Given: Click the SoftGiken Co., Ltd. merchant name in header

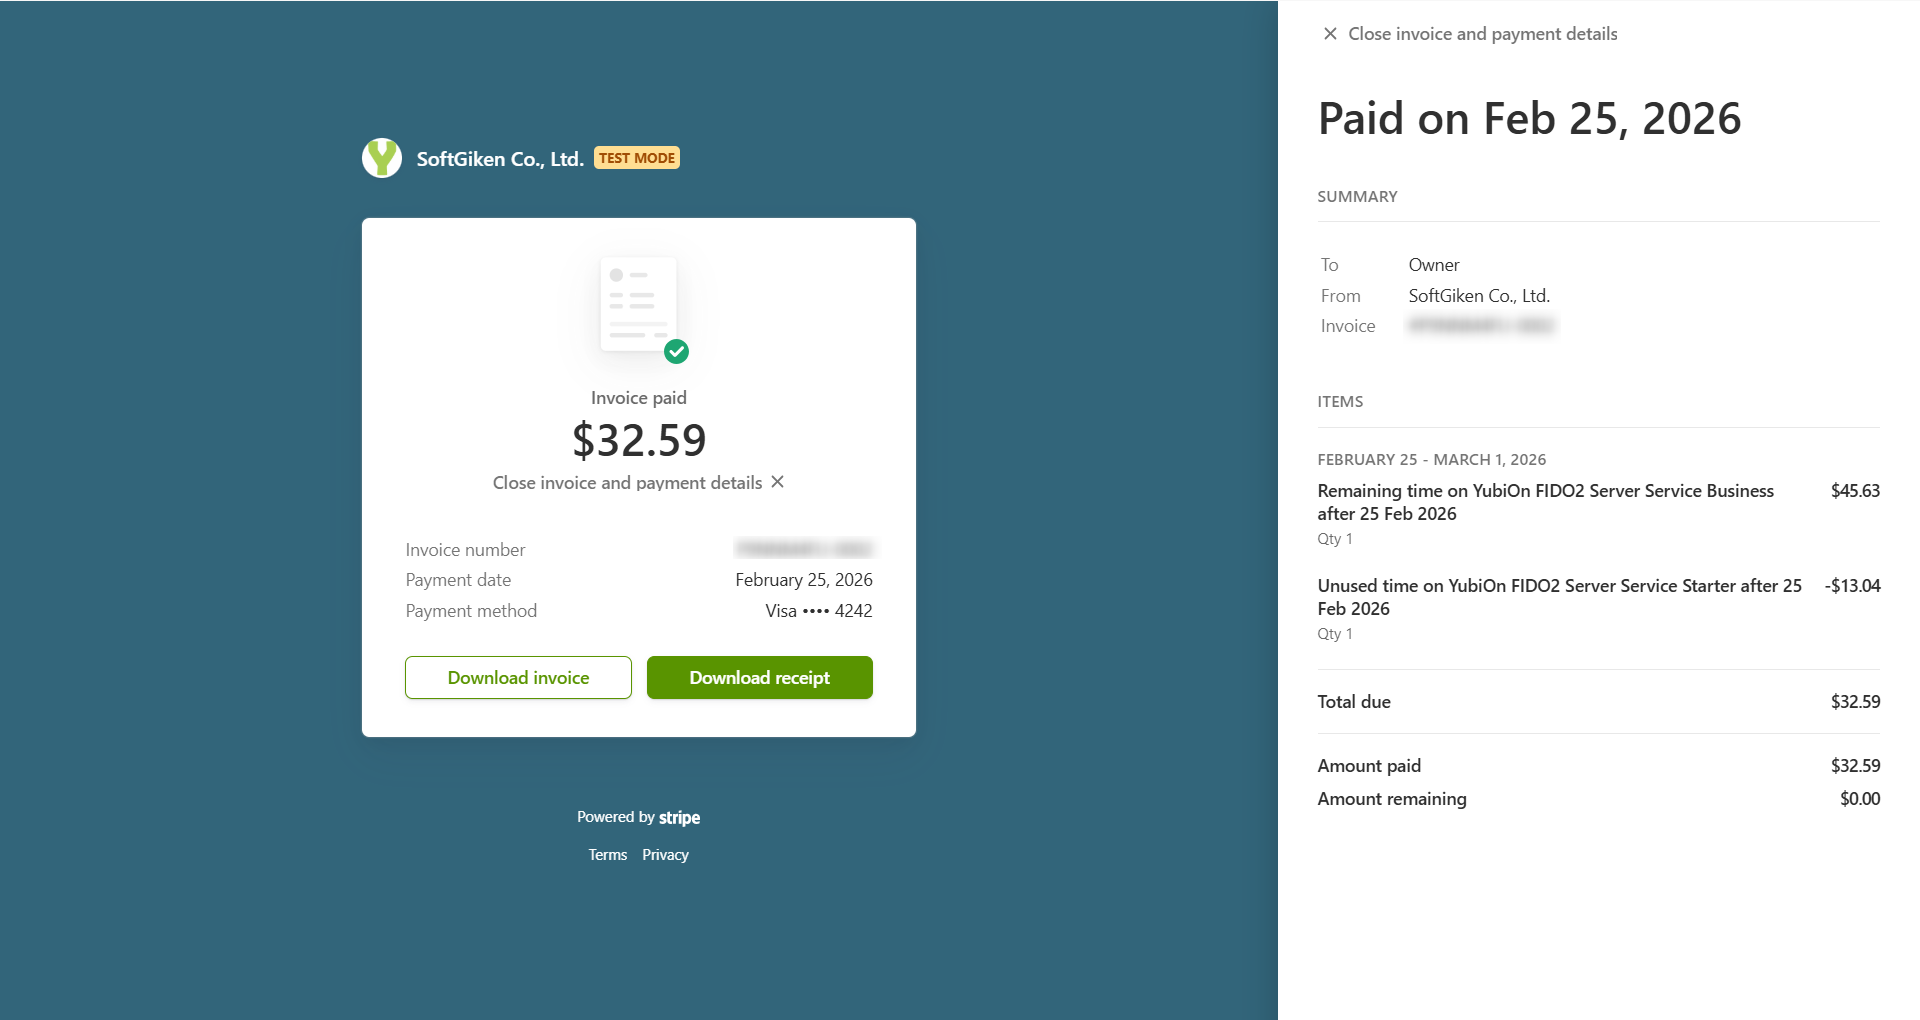Looking at the screenshot, I should tap(500, 159).
